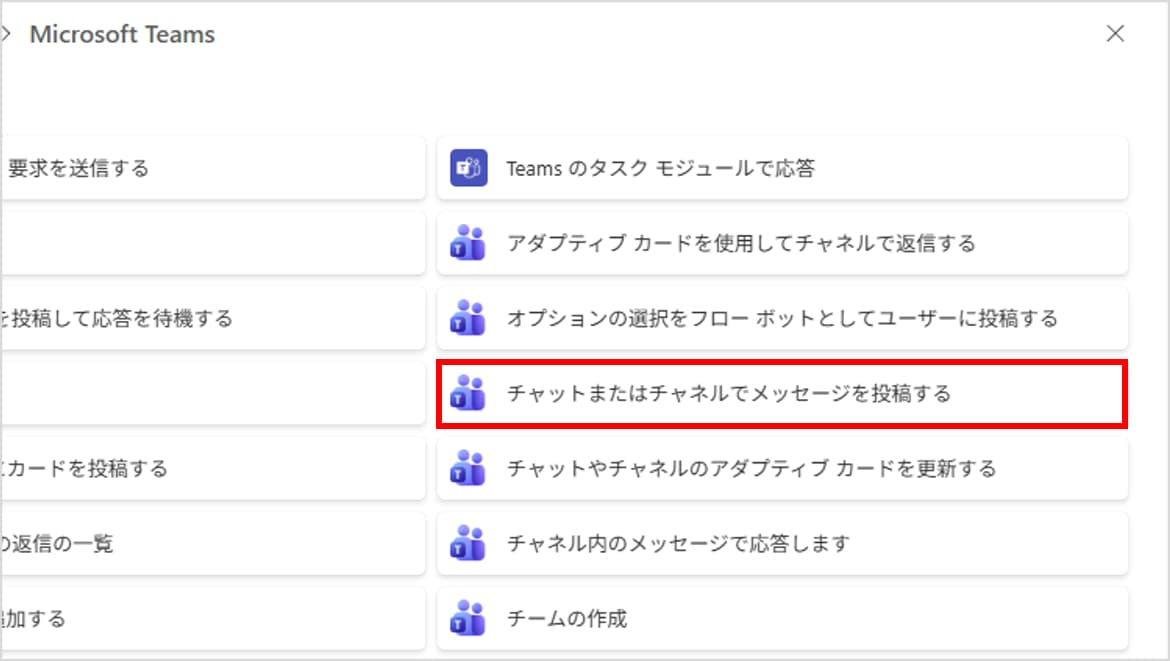Choose the チームの作成 action
This screenshot has width=1170, height=661.
click(x=567, y=618)
